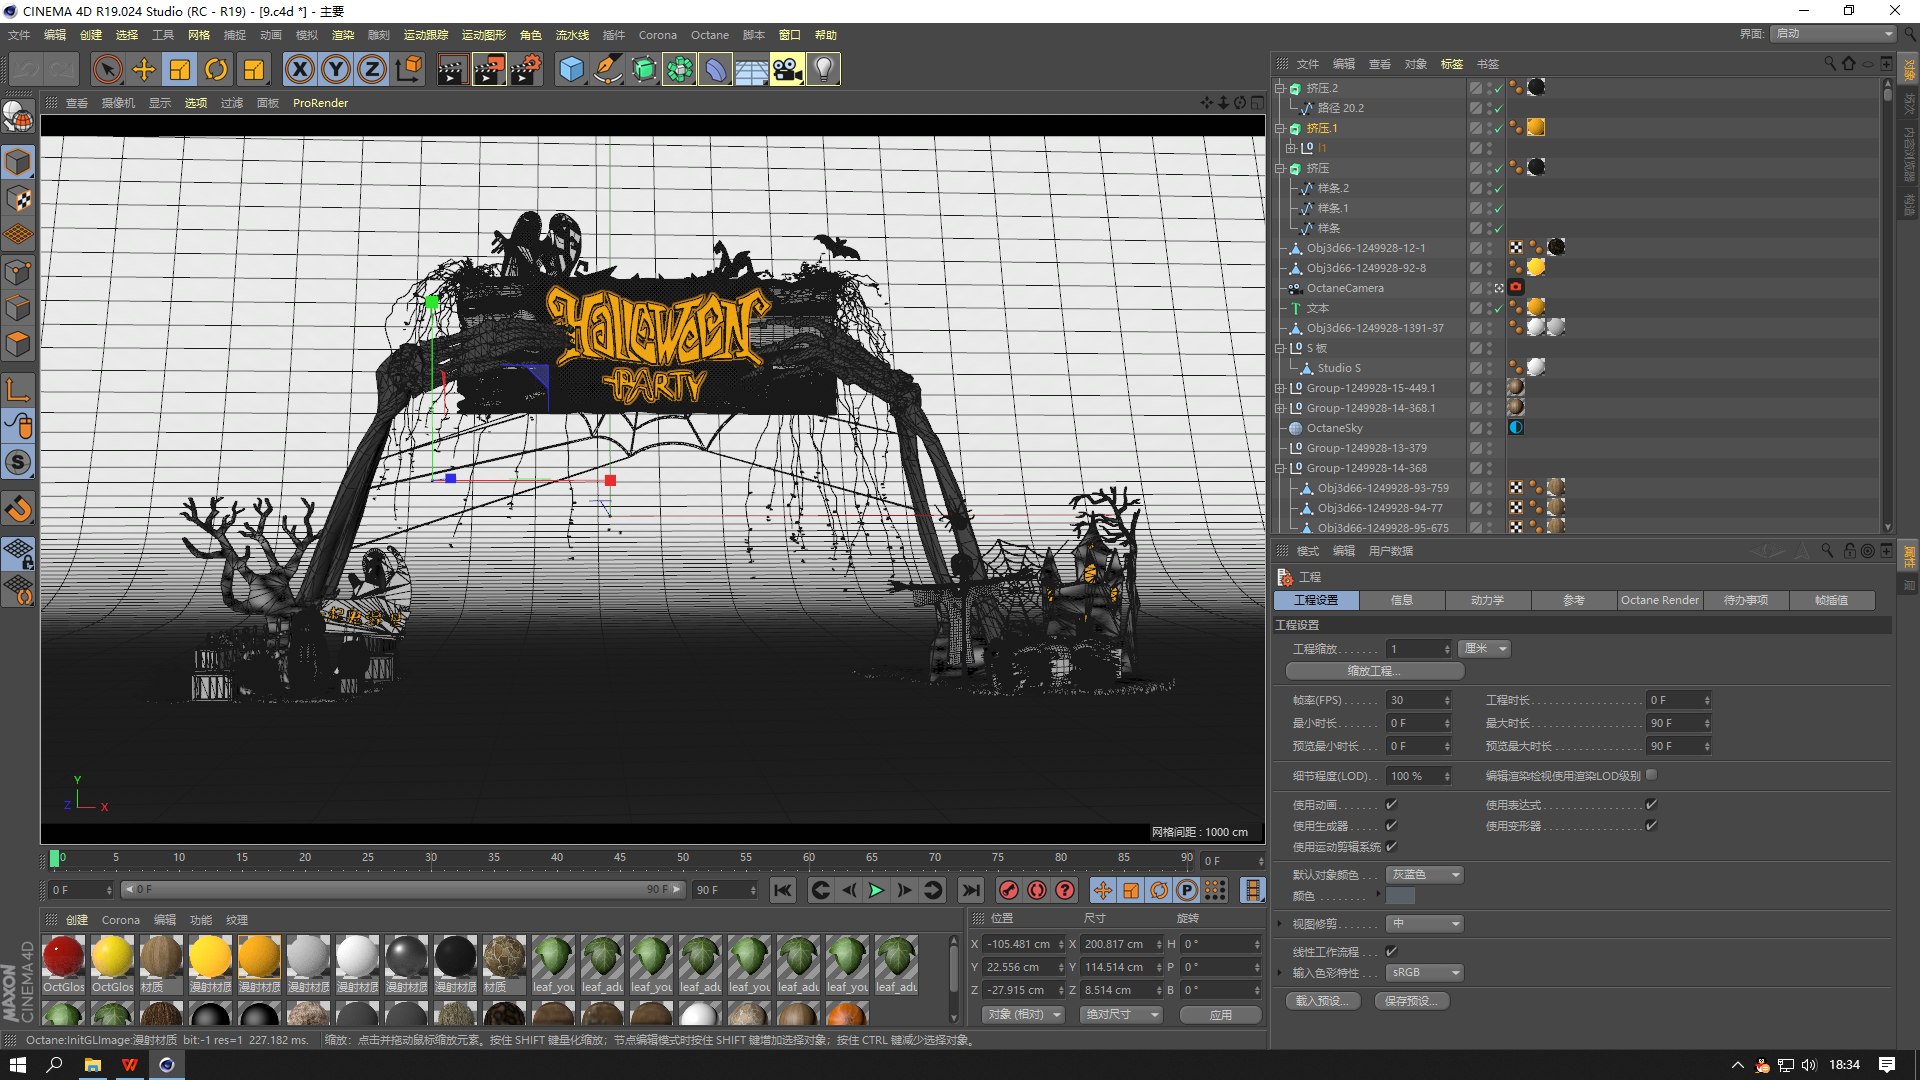Select the spline pen tool
This screenshot has width=1920, height=1080.
607,70
